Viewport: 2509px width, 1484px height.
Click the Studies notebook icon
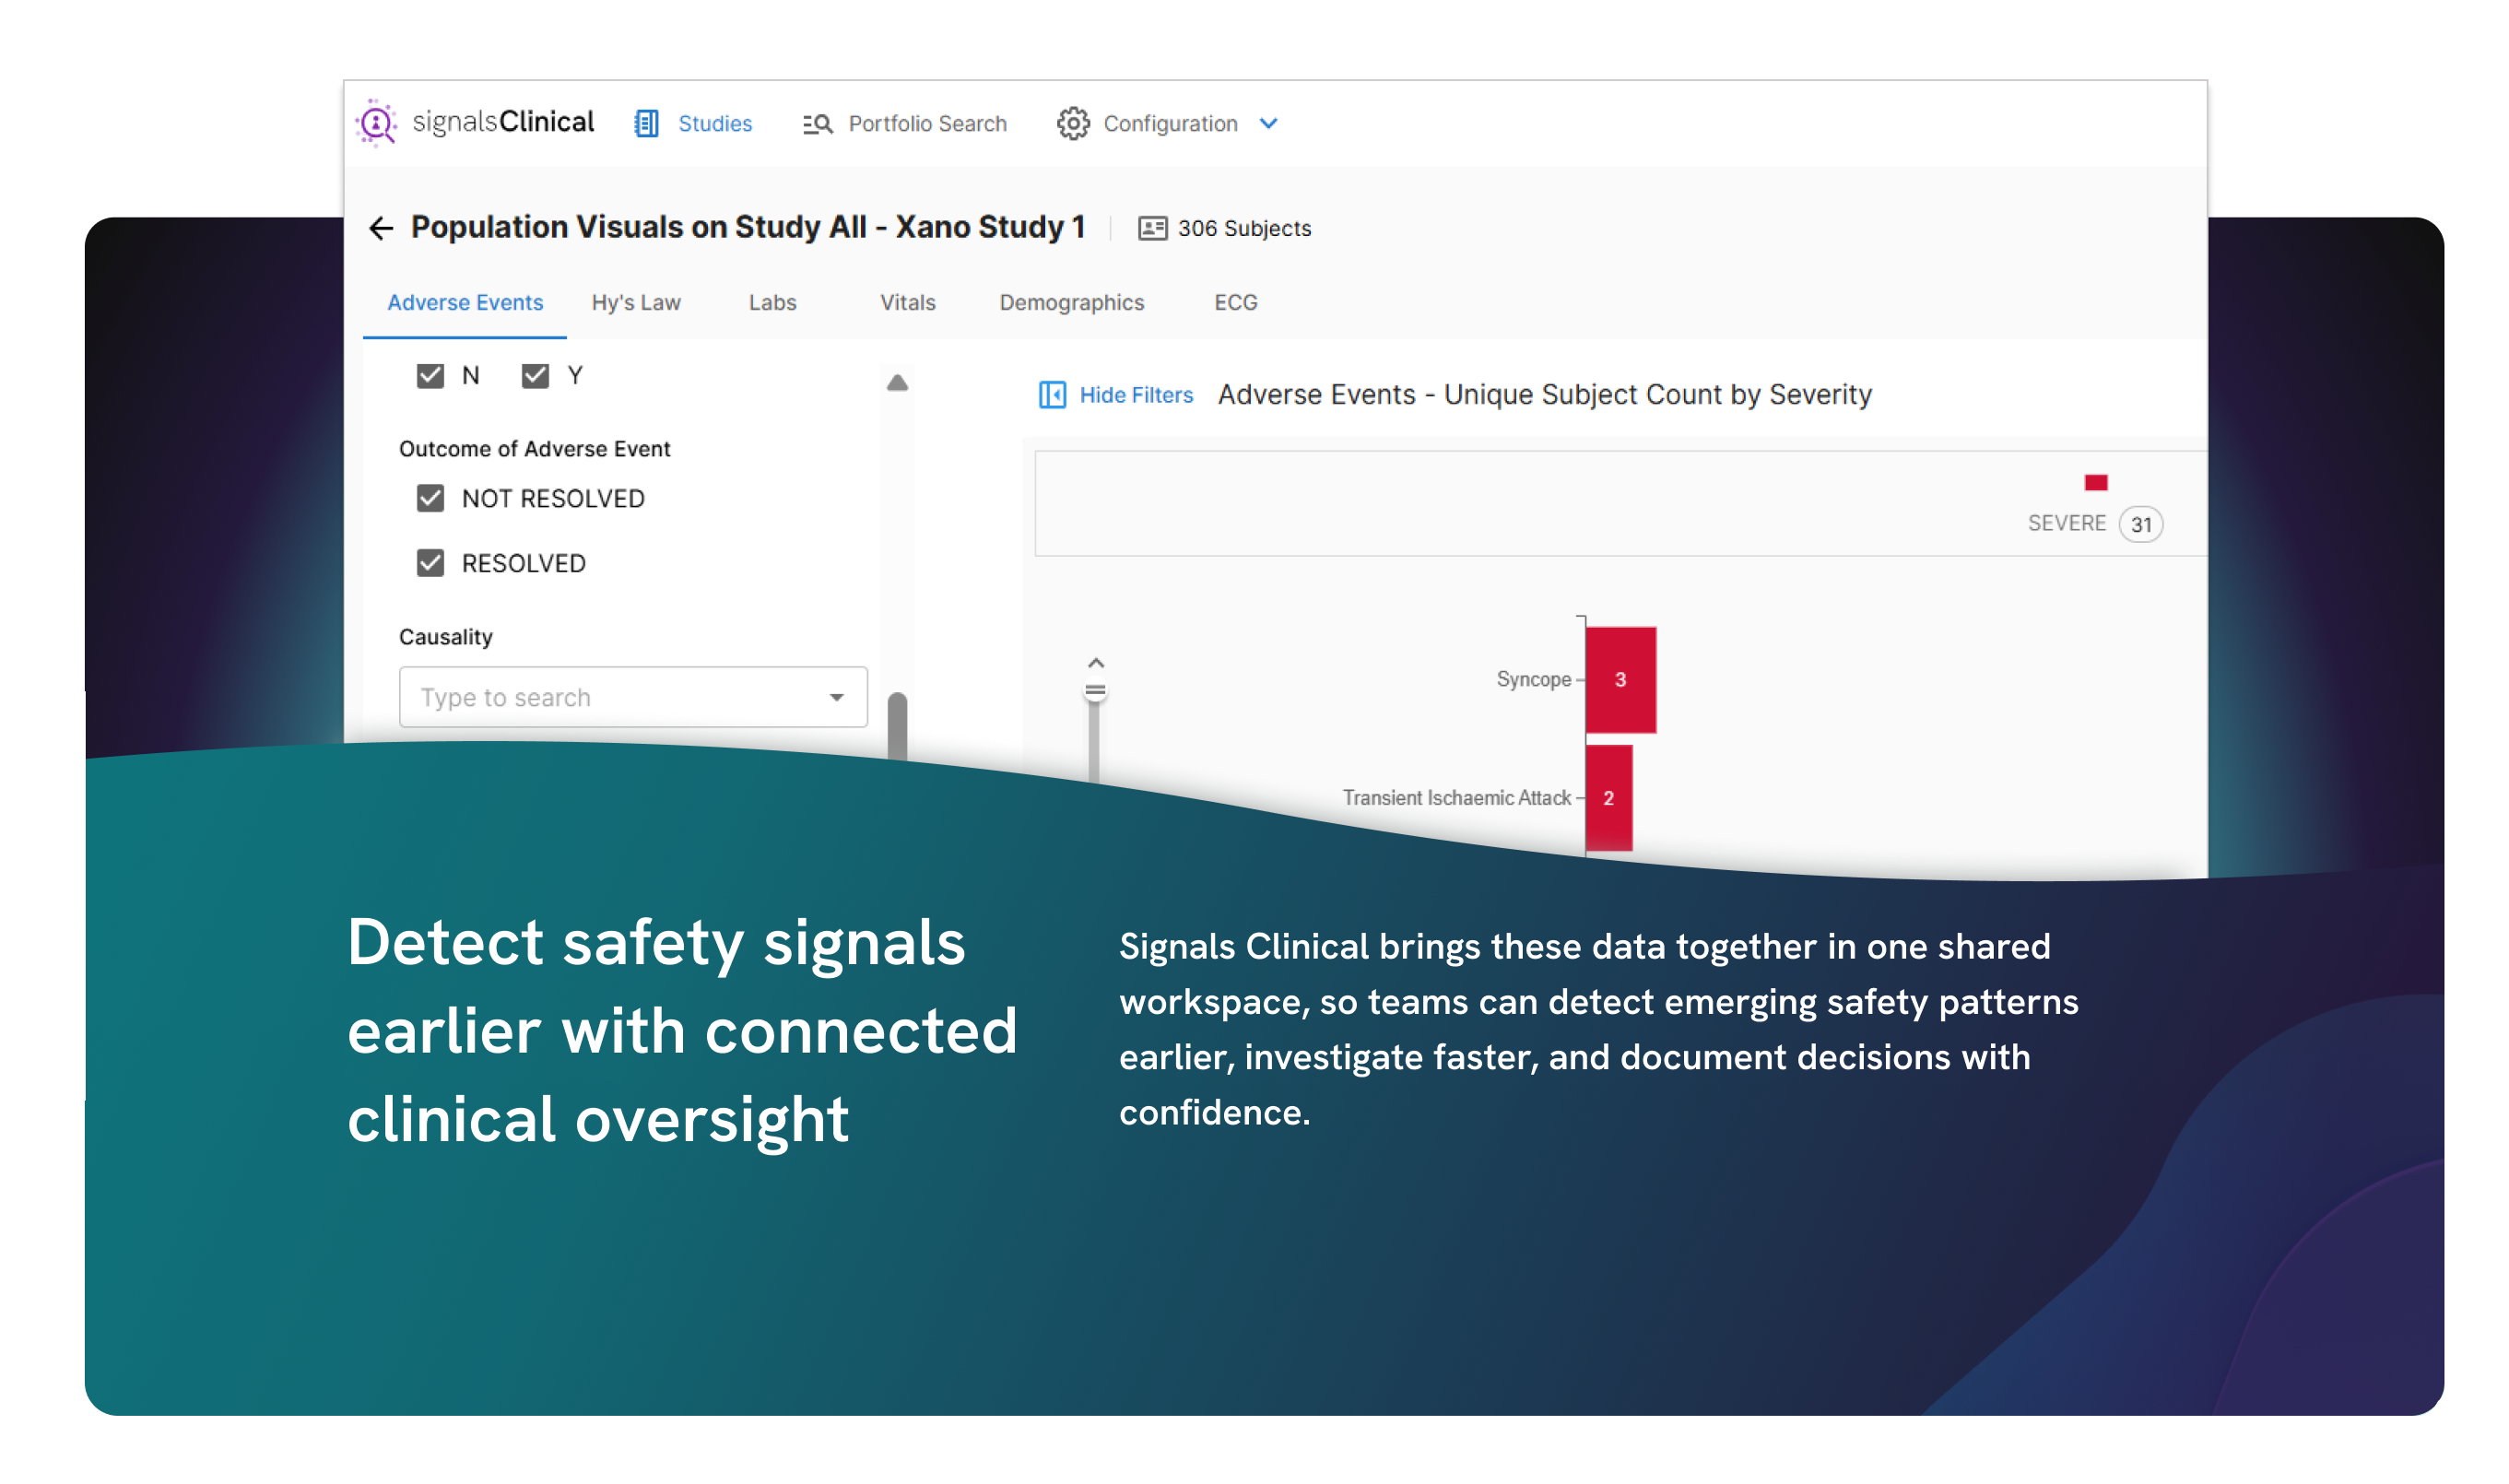[646, 123]
